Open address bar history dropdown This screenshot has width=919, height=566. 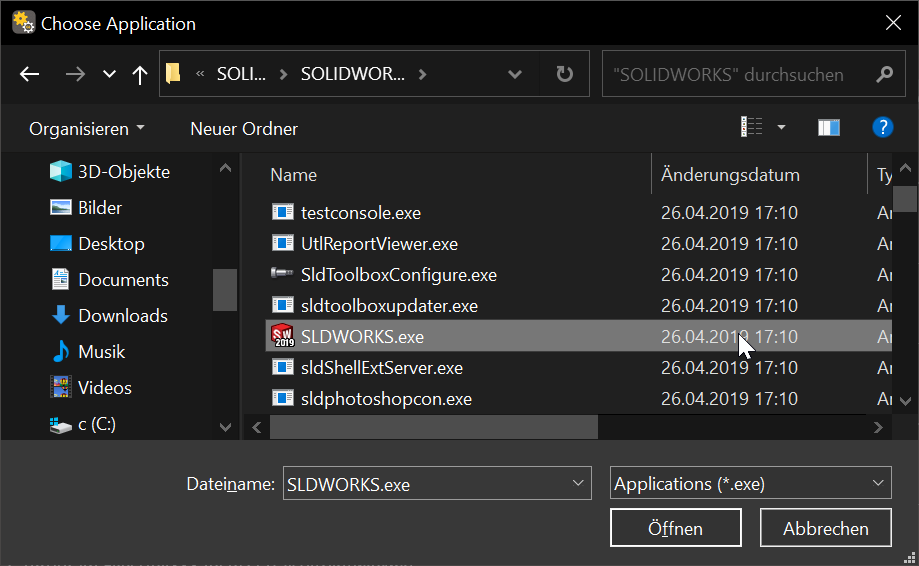pos(515,74)
